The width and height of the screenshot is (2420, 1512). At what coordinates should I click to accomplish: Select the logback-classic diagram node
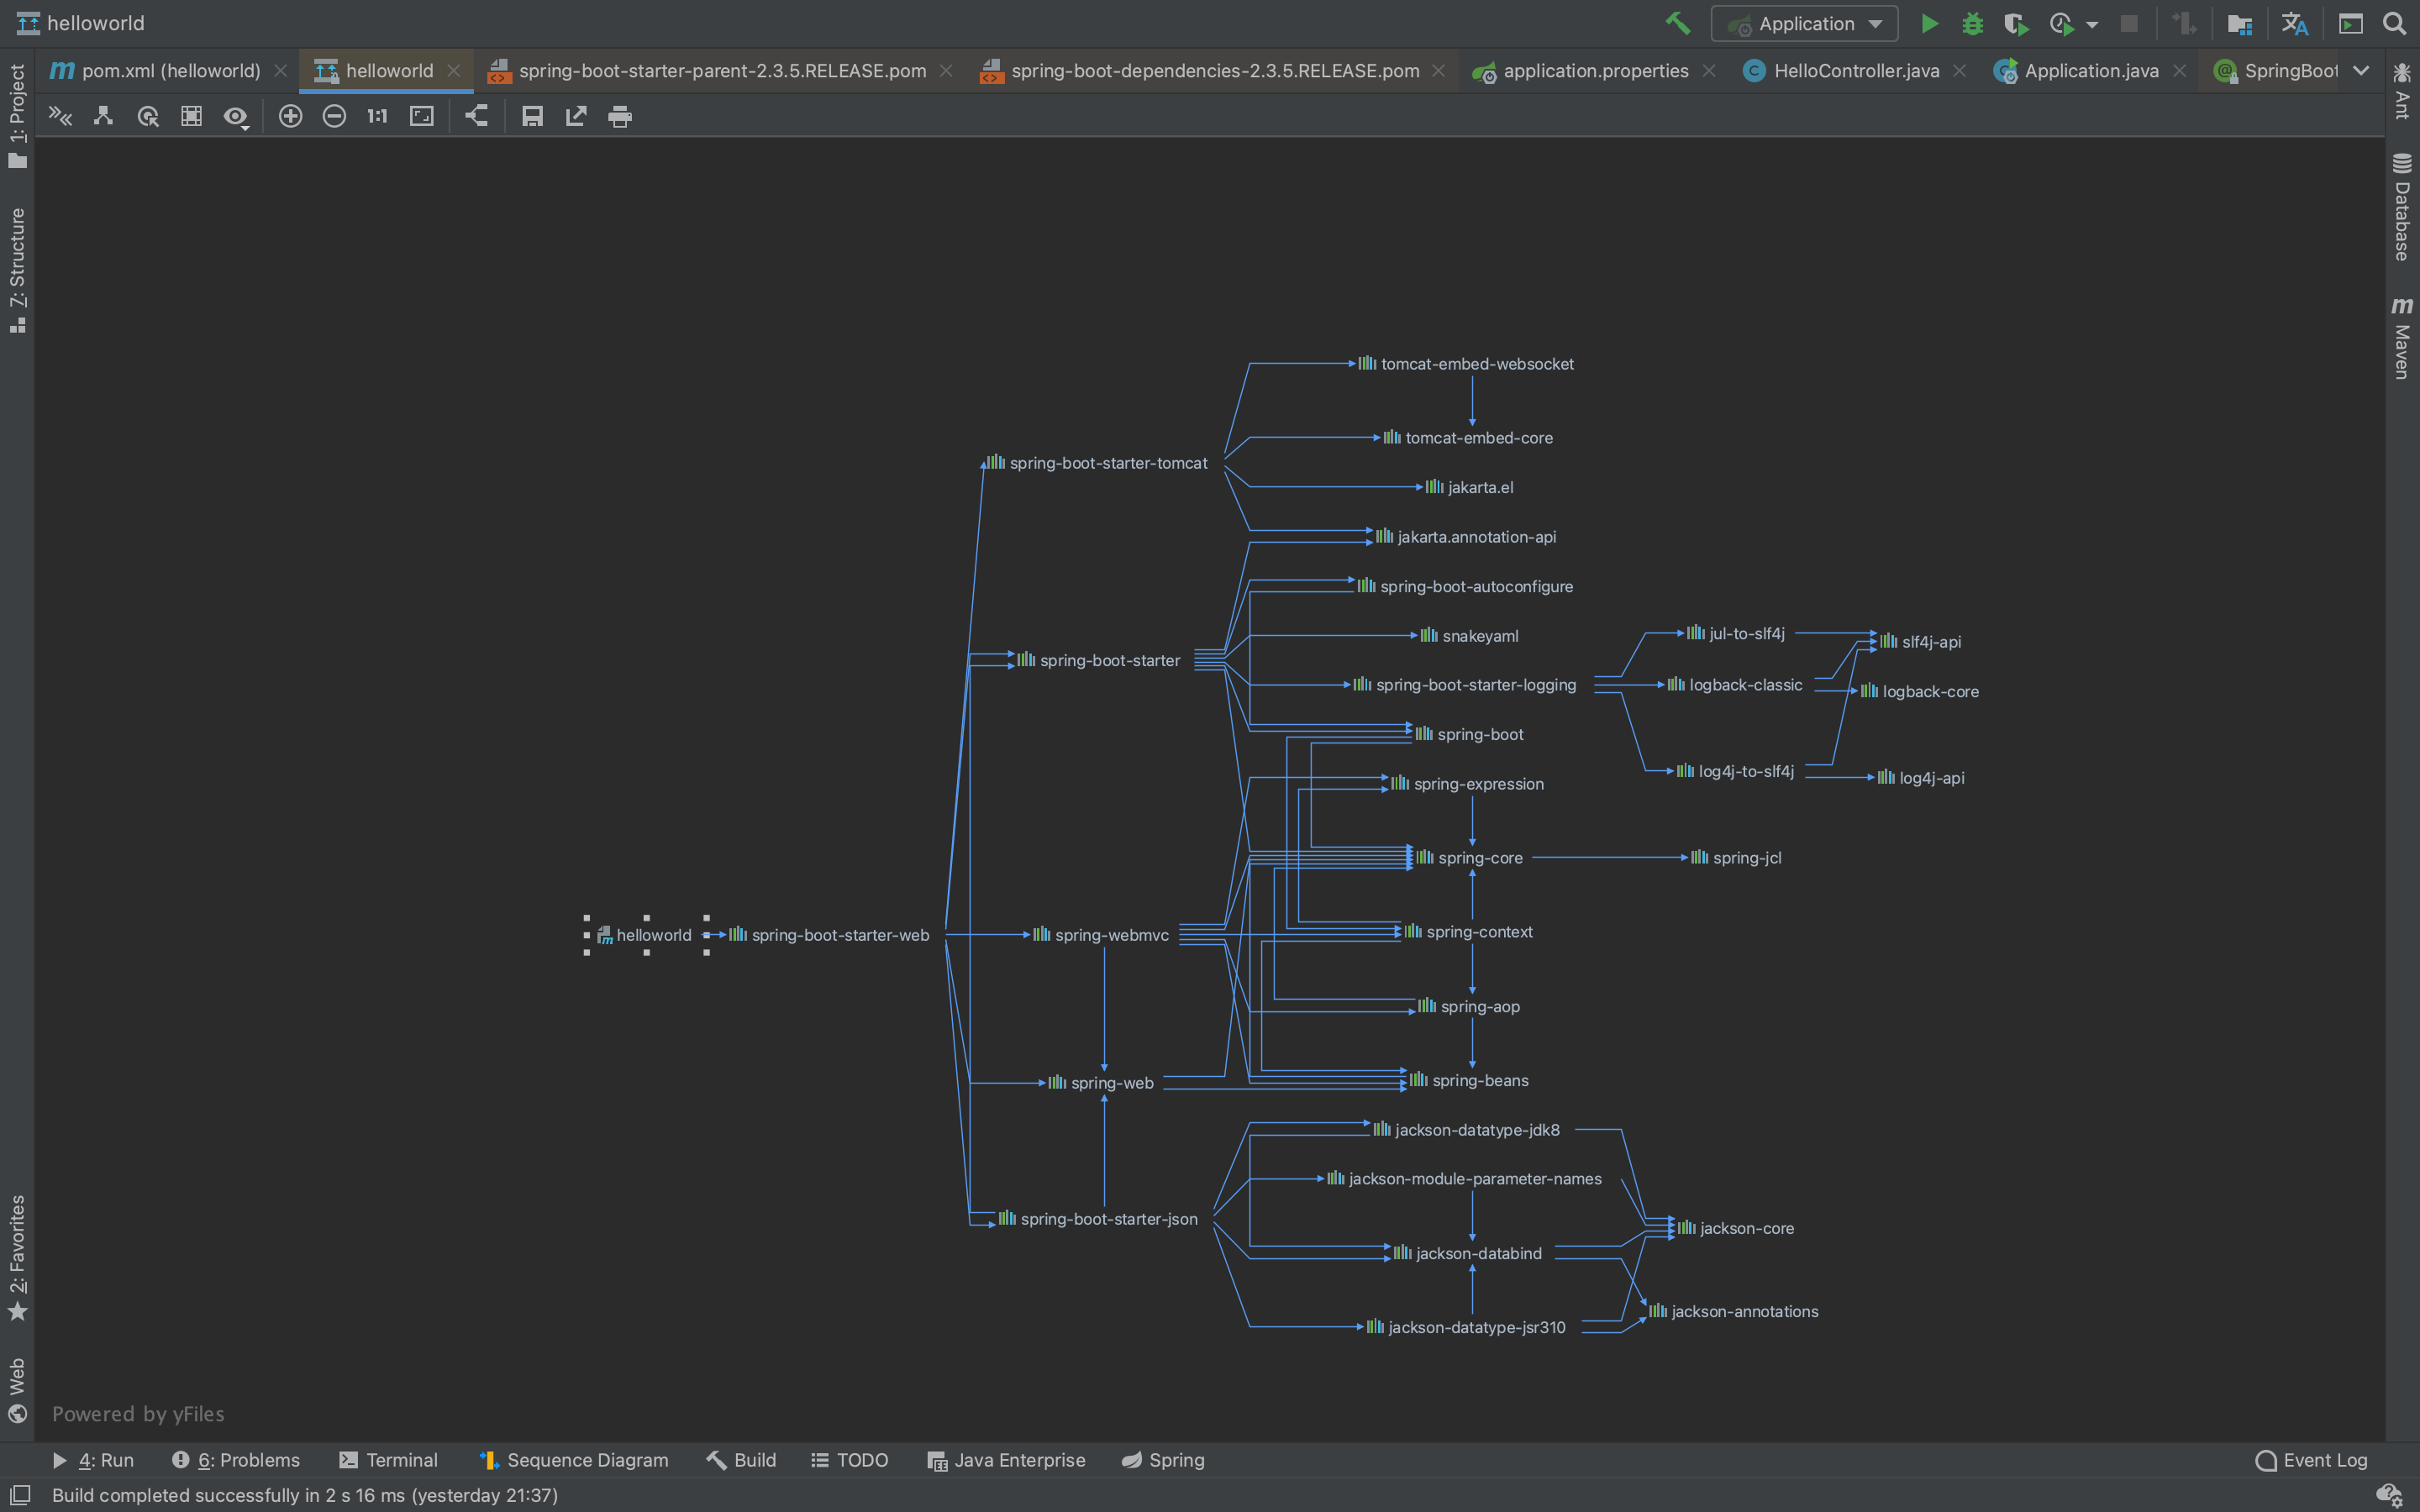tap(1735, 685)
